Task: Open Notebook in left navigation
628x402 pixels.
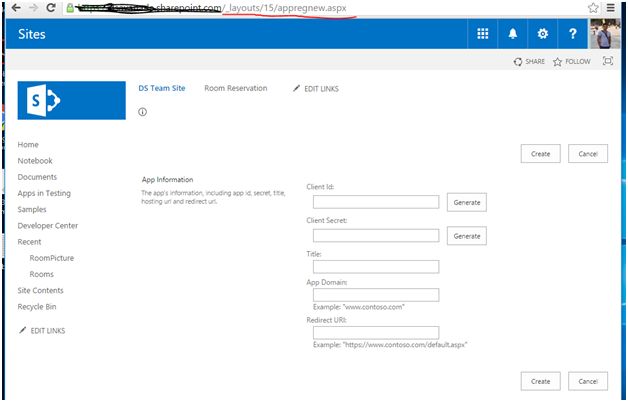Action: [35, 161]
